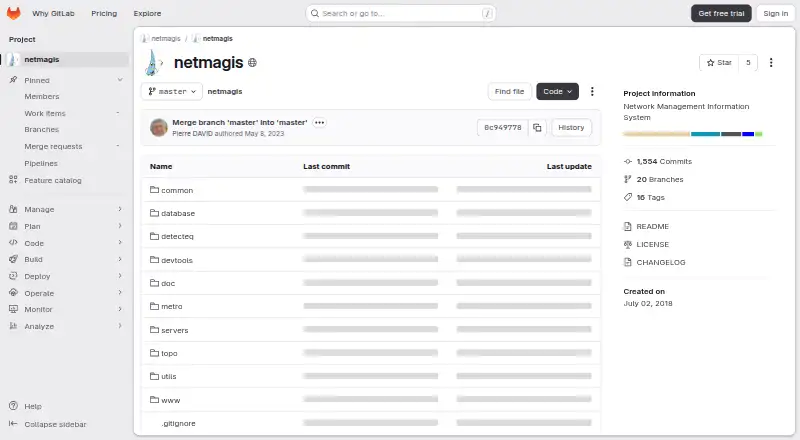Open Feature catalog from its grid icon
The image size is (800, 440).
coord(13,180)
